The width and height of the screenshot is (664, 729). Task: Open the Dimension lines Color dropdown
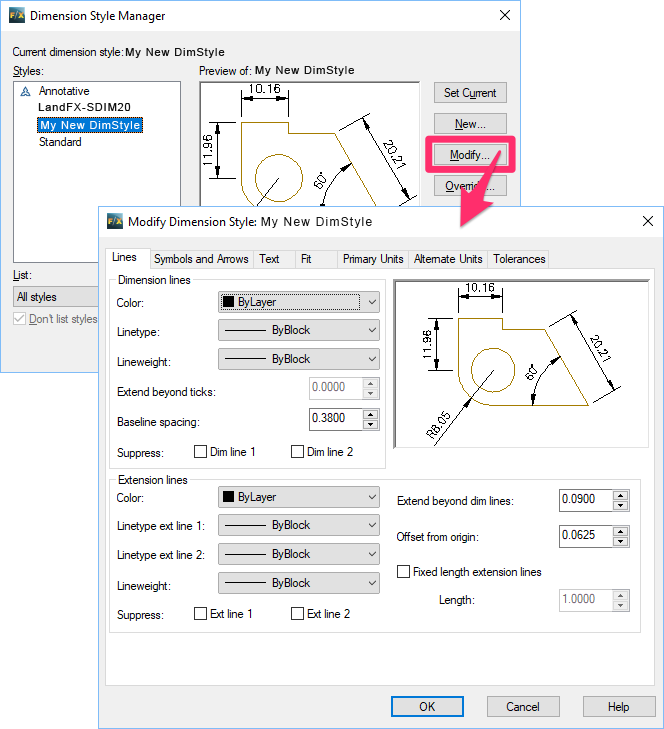(x=299, y=302)
